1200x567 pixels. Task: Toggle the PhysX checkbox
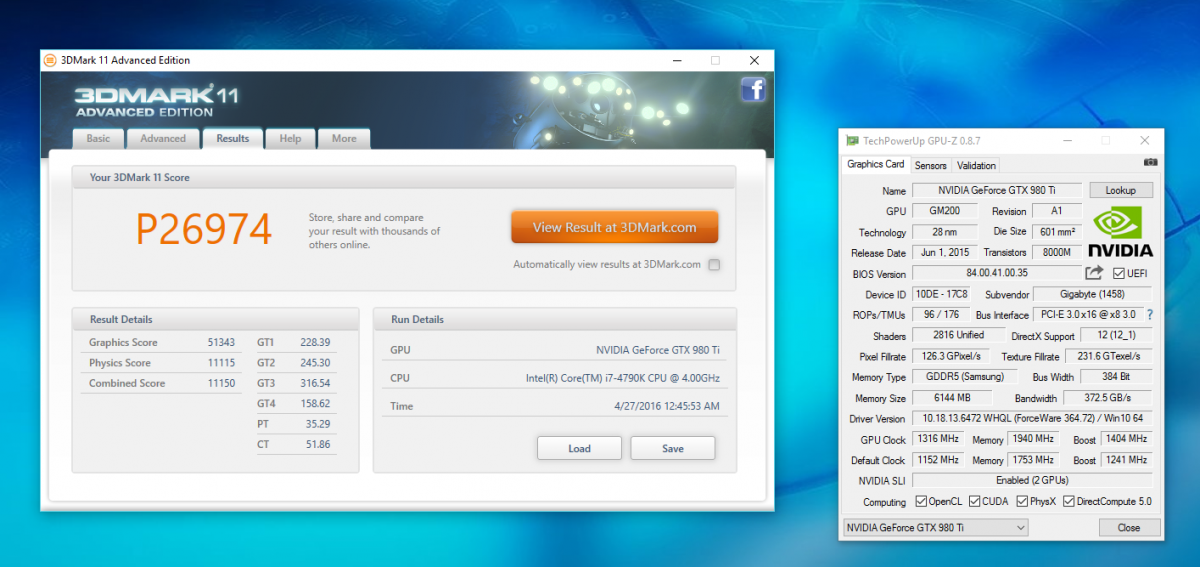(1023, 502)
